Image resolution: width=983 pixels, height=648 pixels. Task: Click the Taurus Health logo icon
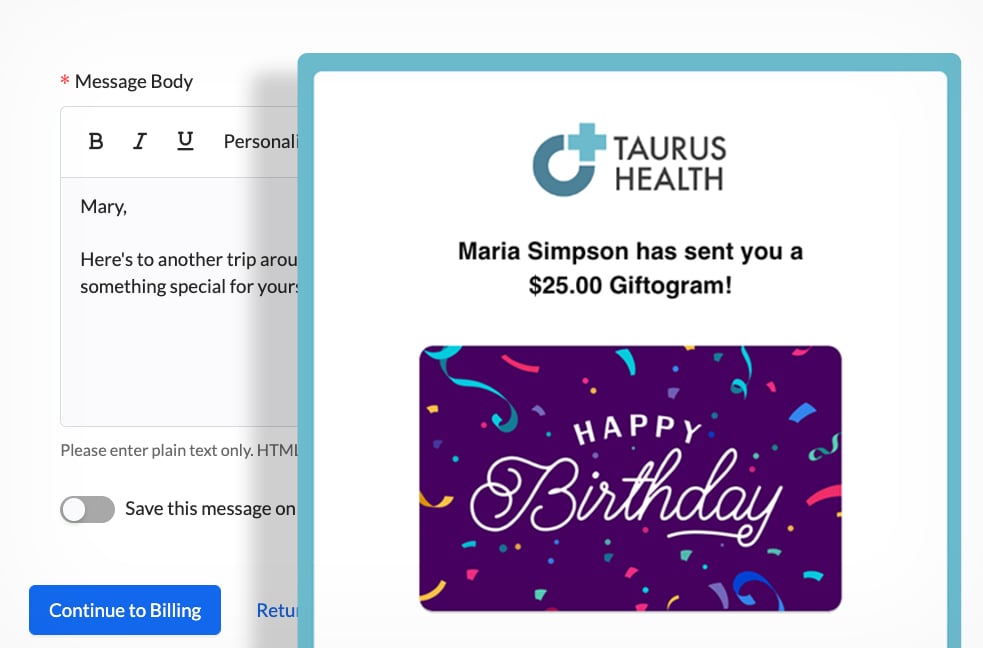pos(569,159)
